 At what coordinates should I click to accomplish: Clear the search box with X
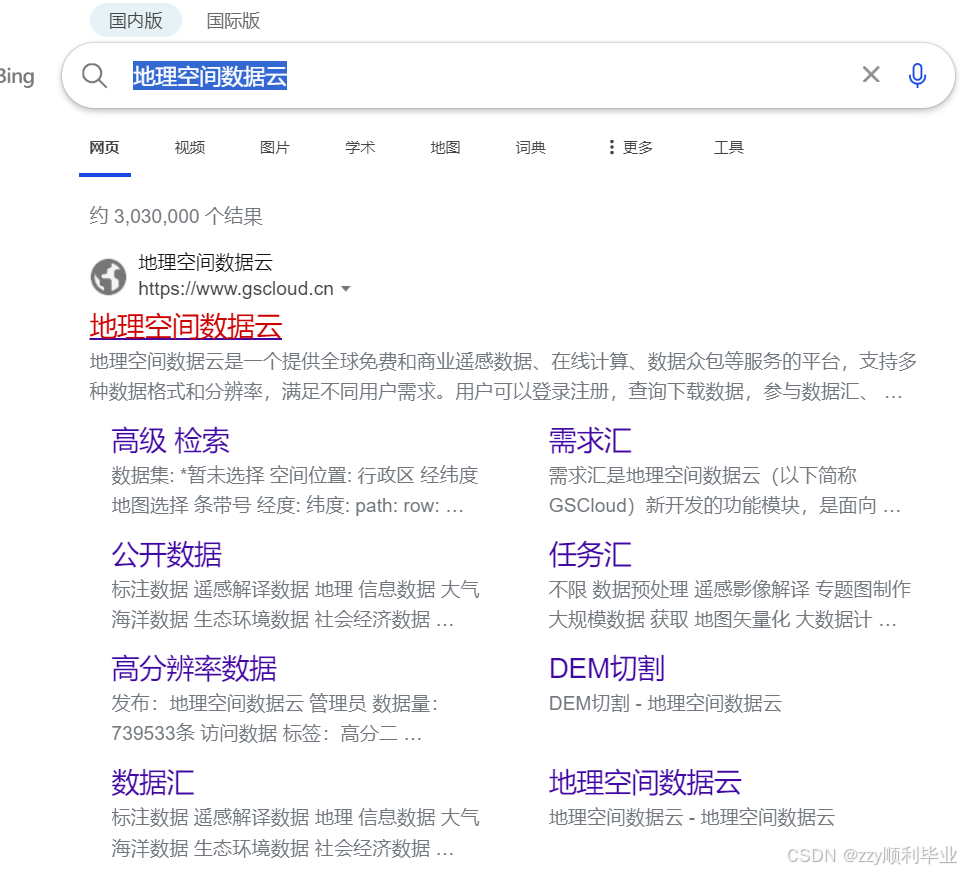[871, 75]
